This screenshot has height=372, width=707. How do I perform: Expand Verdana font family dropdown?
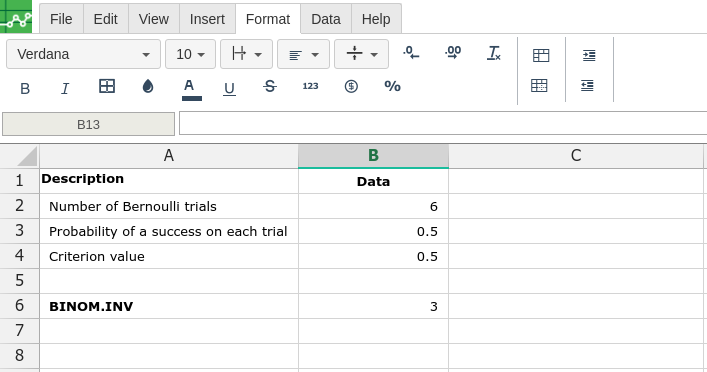83,54
